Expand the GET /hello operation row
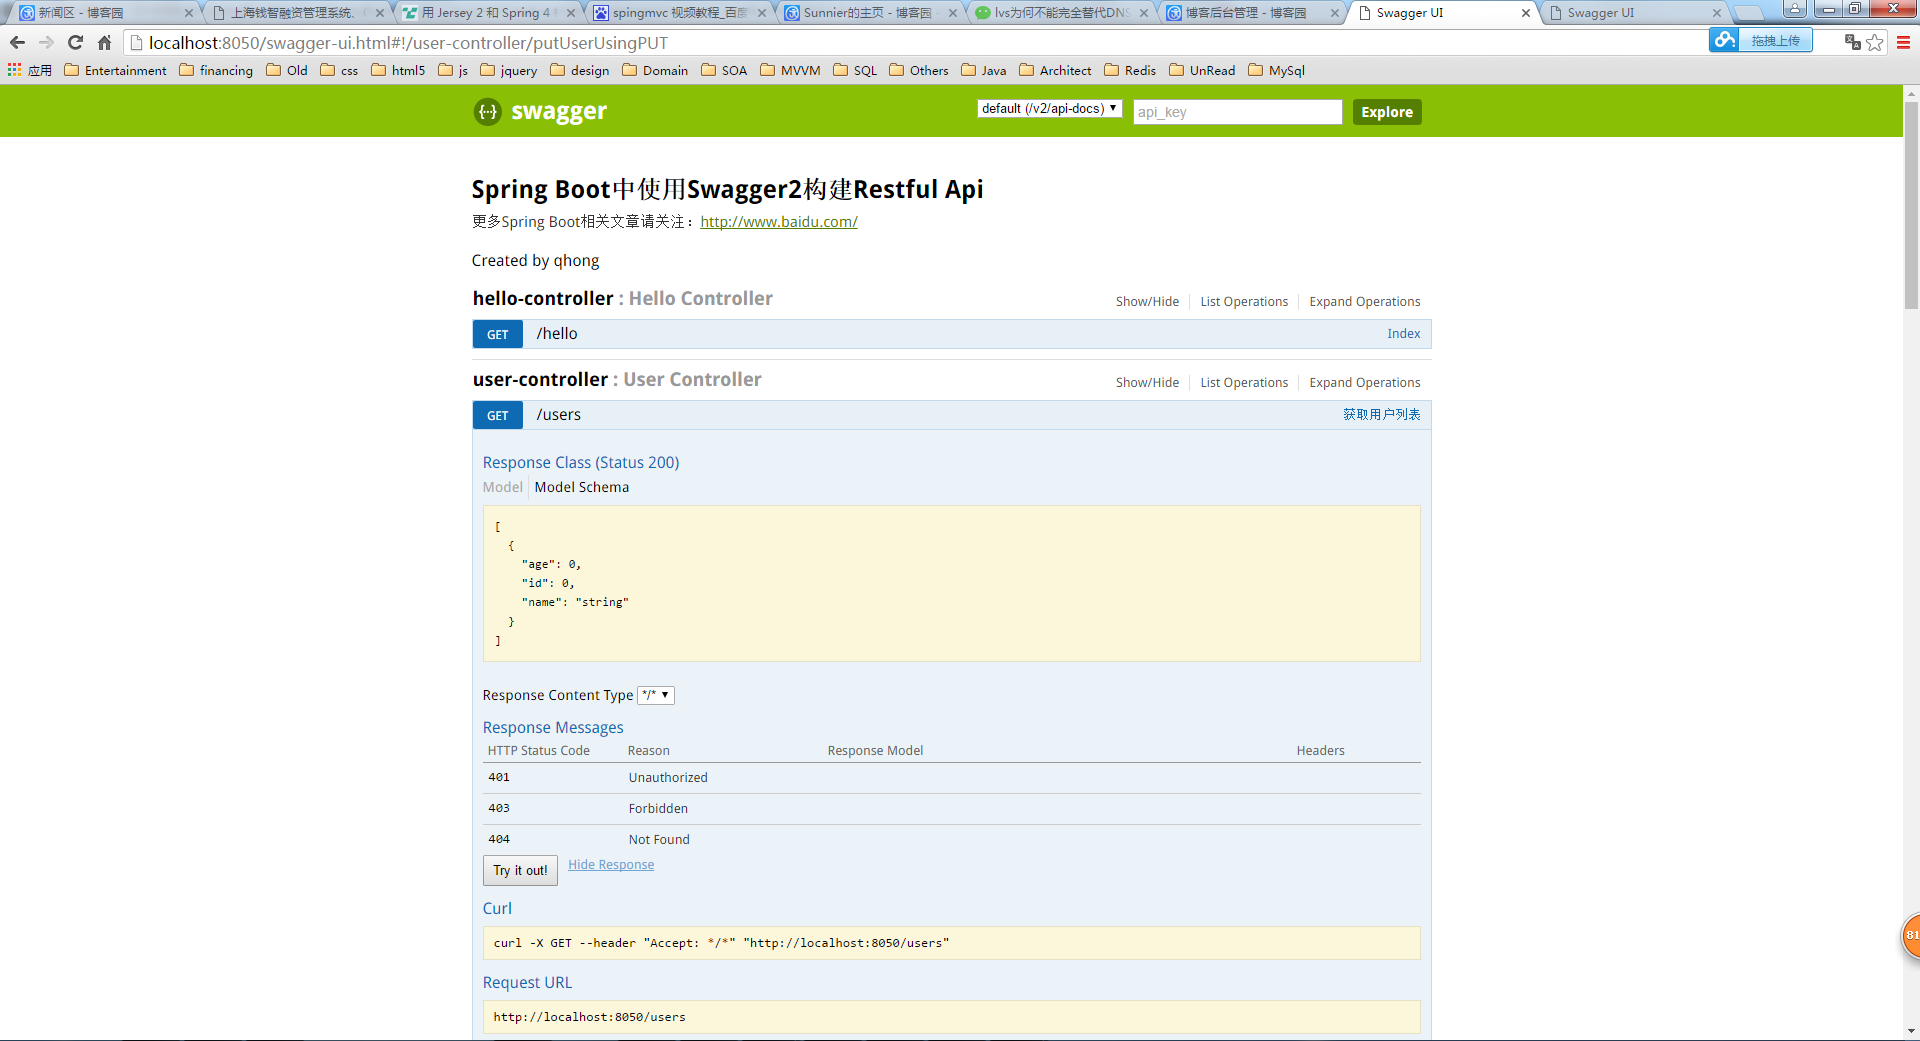 pos(951,334)
